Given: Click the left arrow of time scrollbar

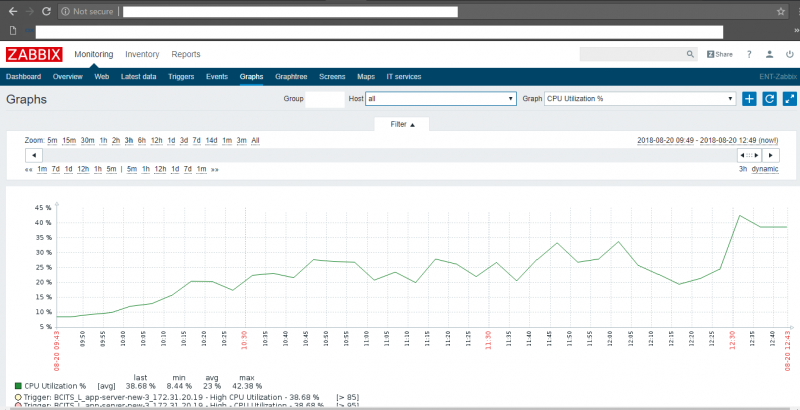Looking at the screenshot, I should tap(34, 156).
